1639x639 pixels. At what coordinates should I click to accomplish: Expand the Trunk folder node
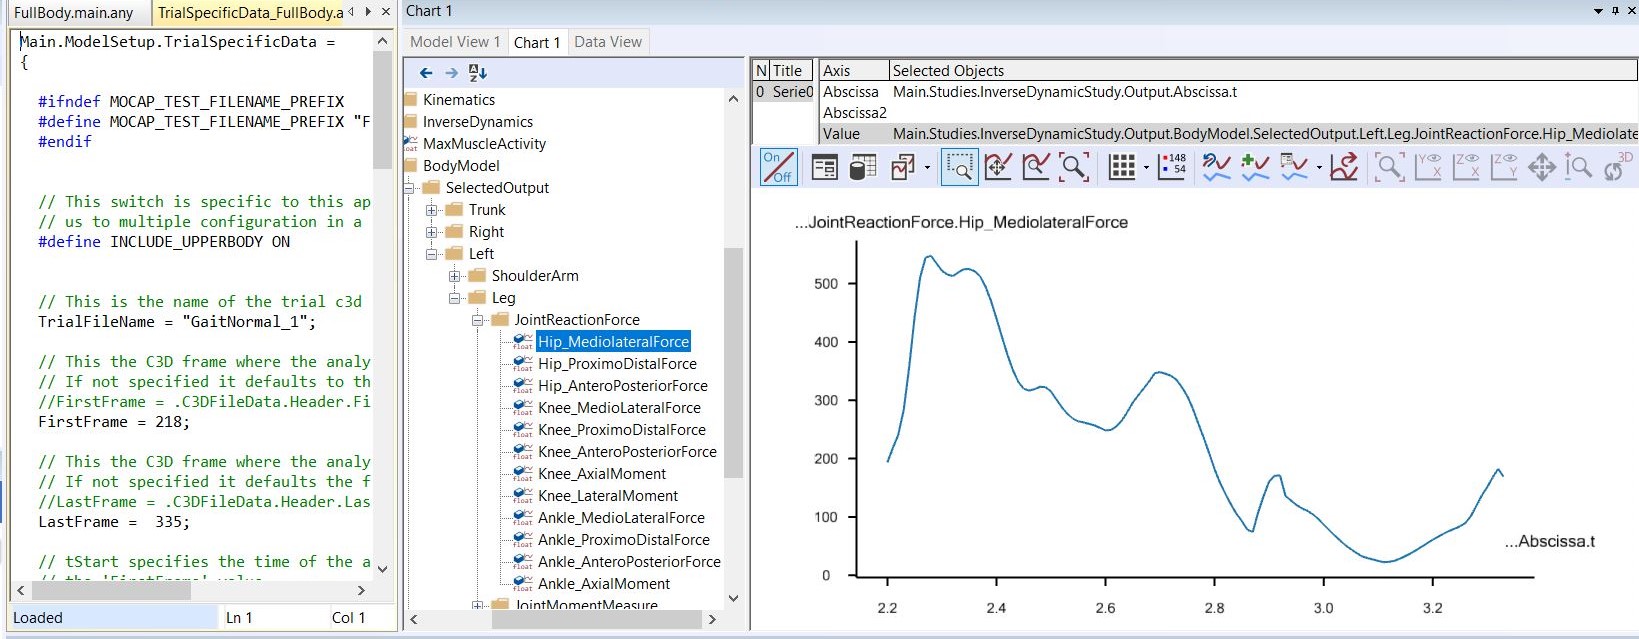pos(432,210)
